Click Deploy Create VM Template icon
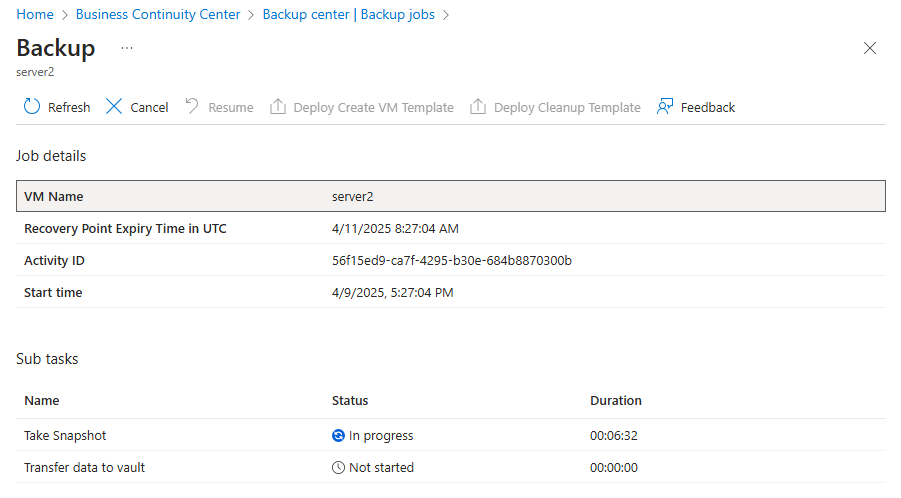Viewport: 901px width, 498px height. 278,107
